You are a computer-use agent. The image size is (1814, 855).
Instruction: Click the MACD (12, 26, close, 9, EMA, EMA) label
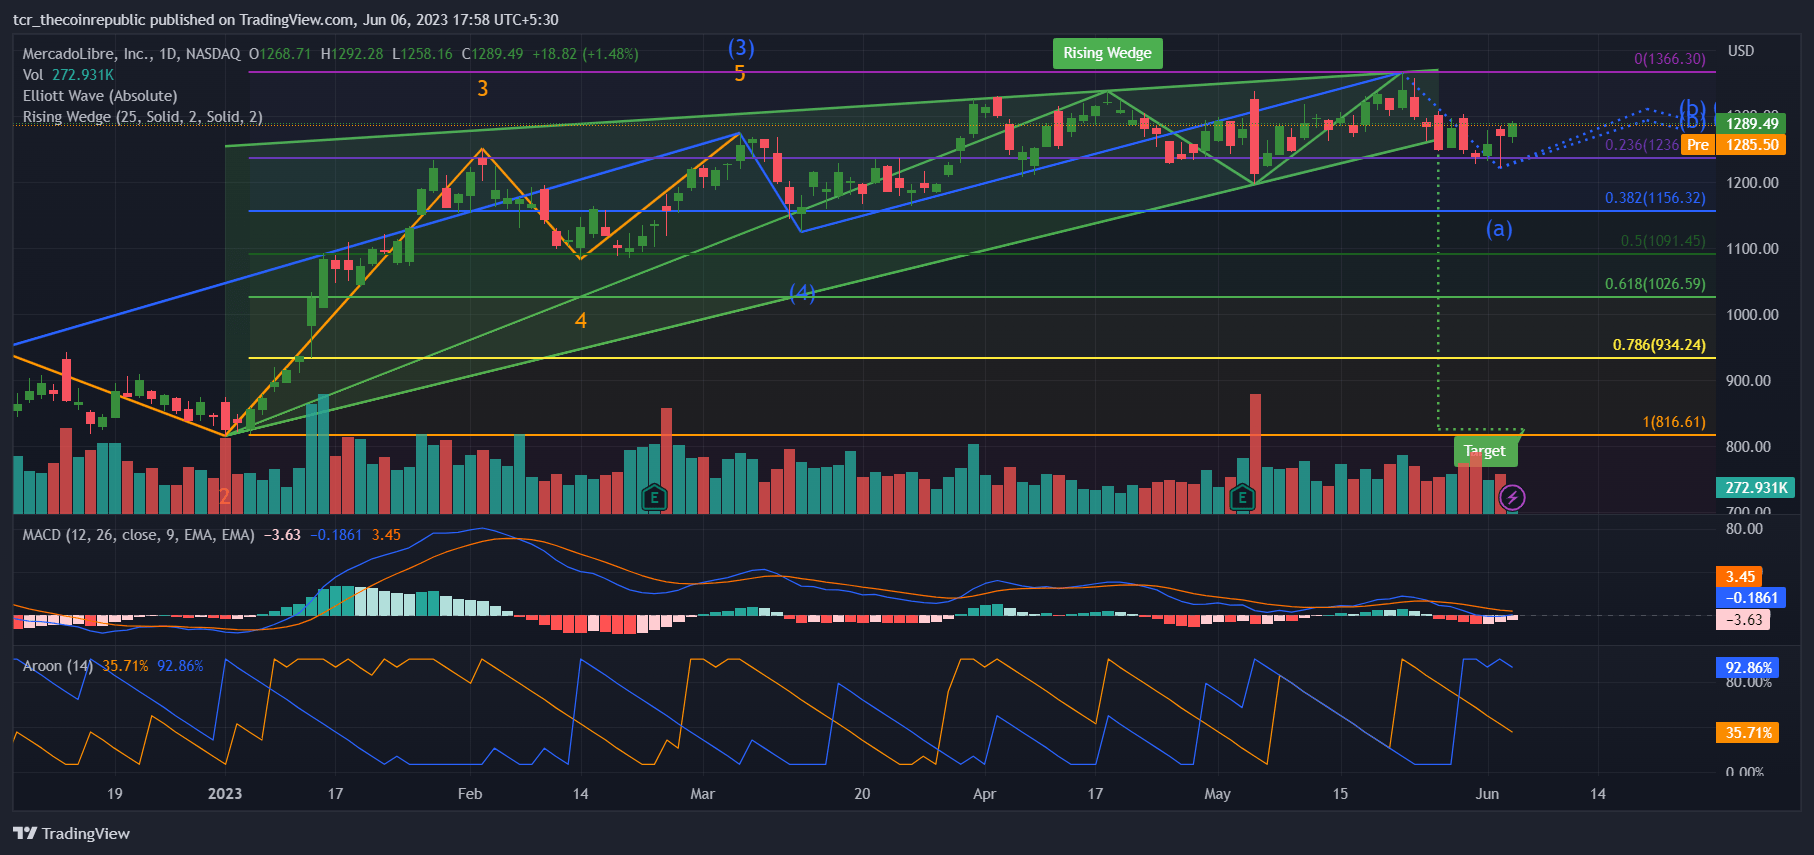(x=138, y=535)
